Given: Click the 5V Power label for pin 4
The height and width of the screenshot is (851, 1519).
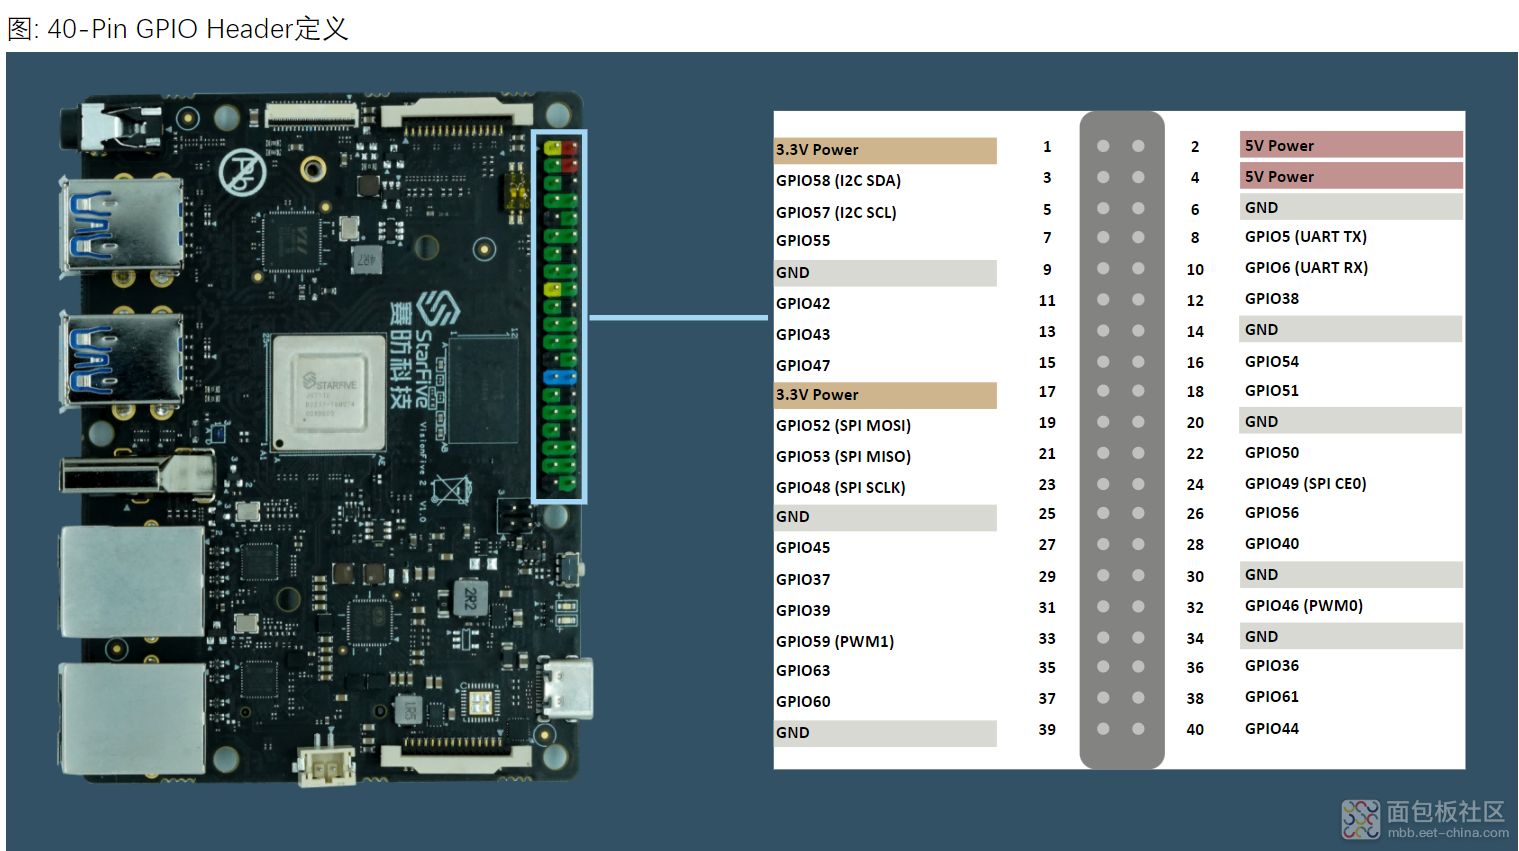Looking at the screenshot, I should (1351, 176).
